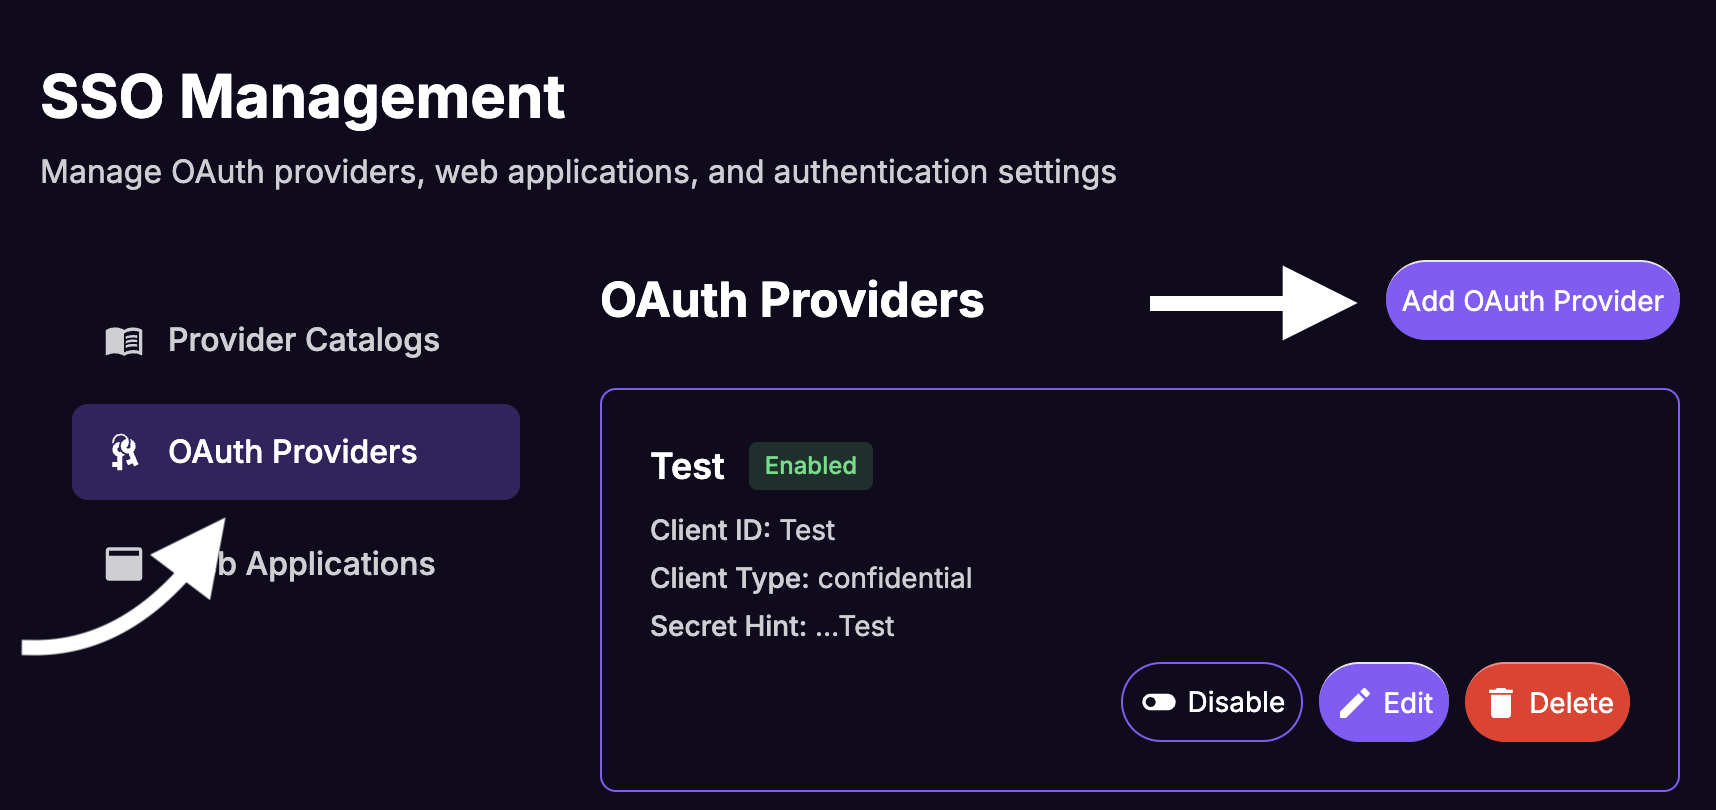Click the toggle switch icon inside Disable button
The image size is (1716, 810).
pos(1160,701)
